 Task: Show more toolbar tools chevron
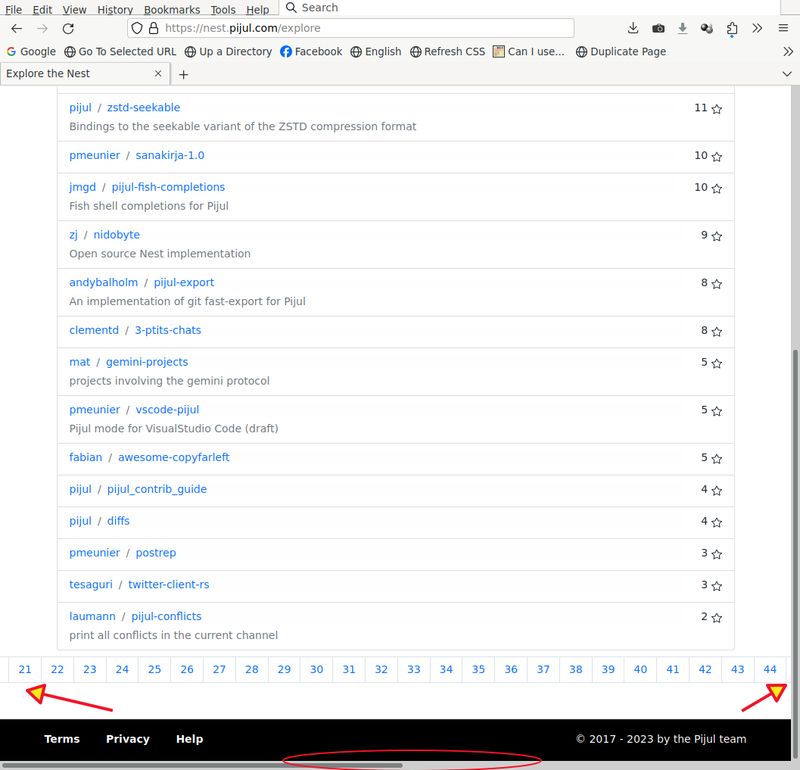point(757,28)
